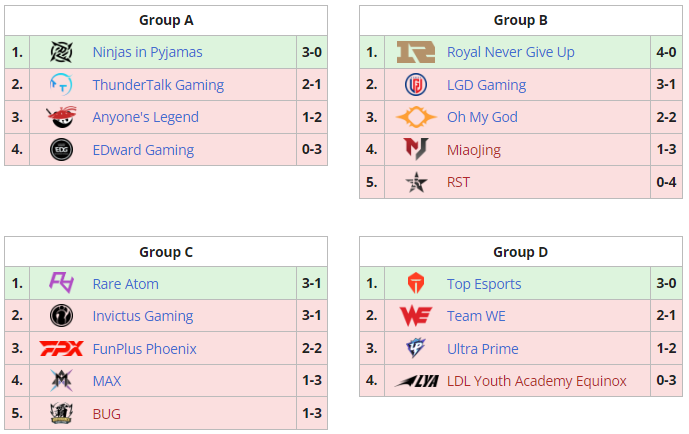689x434 pixels.
Task: Click the Team WE logo icon
Action: pyautogui.click(x=416, y=316)
